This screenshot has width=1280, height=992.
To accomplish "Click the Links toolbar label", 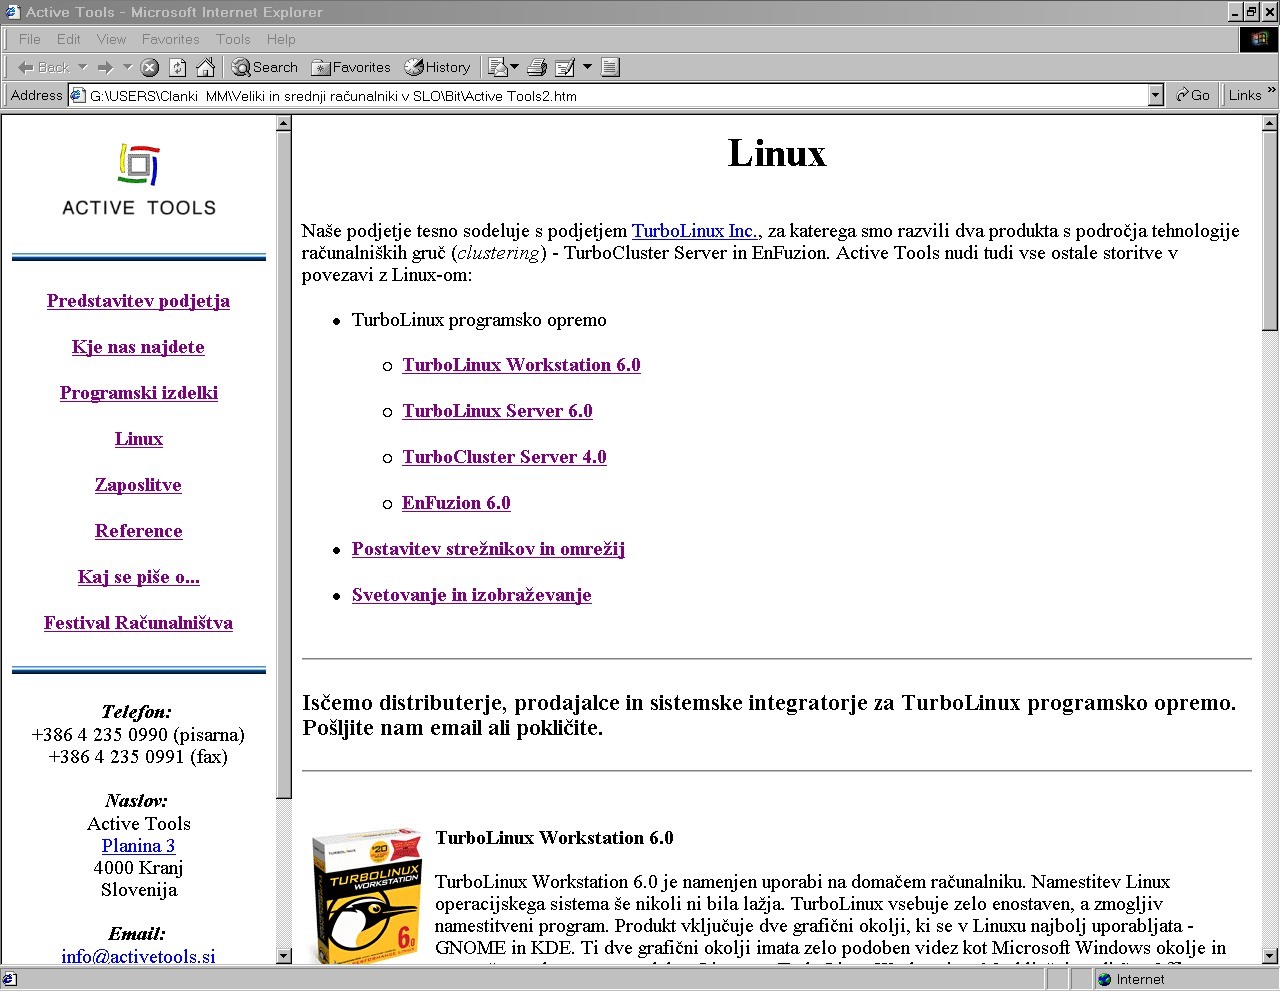I will click(1245, 95).
